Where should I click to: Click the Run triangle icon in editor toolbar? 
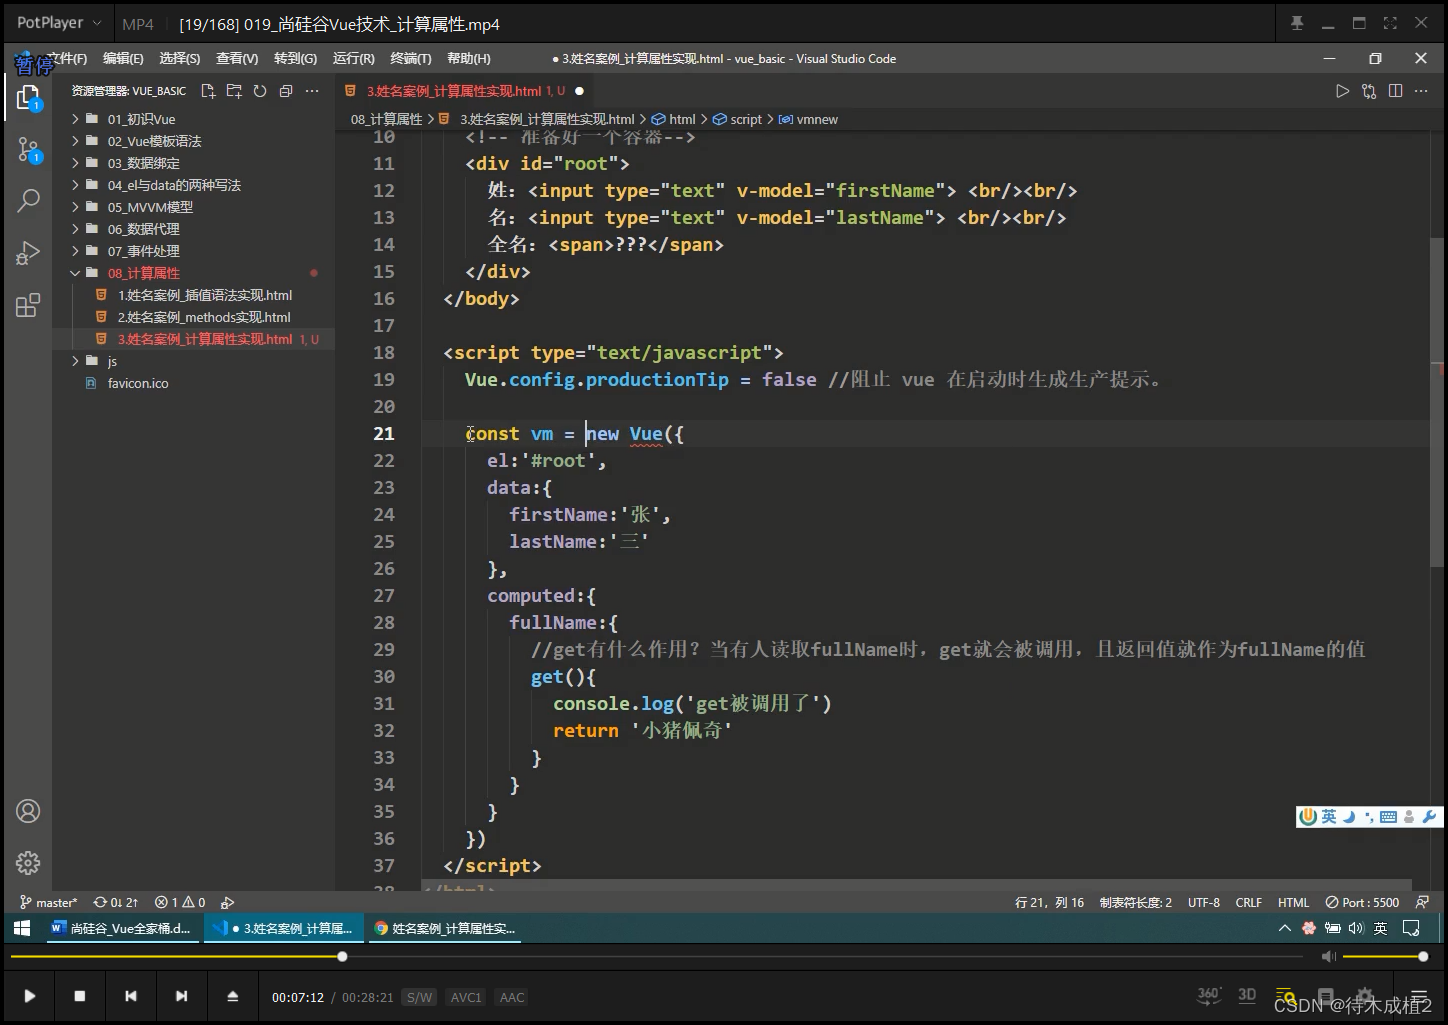(1342, 91)
